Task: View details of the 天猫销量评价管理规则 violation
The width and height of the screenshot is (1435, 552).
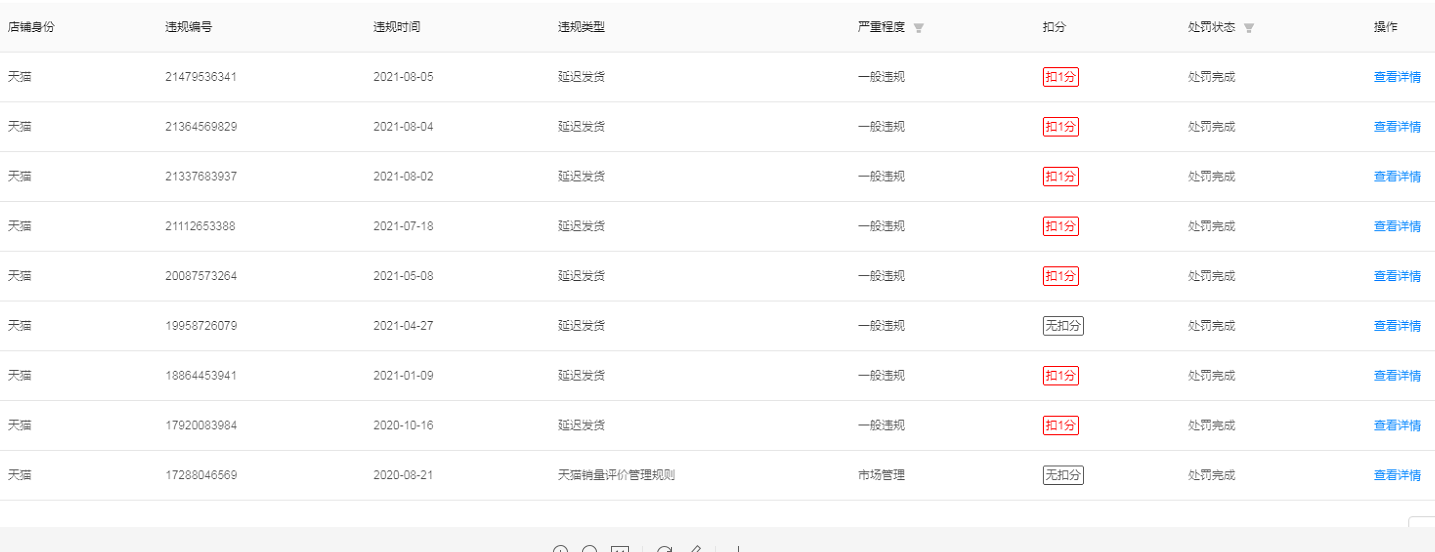Action: [x=1397, y=476]
